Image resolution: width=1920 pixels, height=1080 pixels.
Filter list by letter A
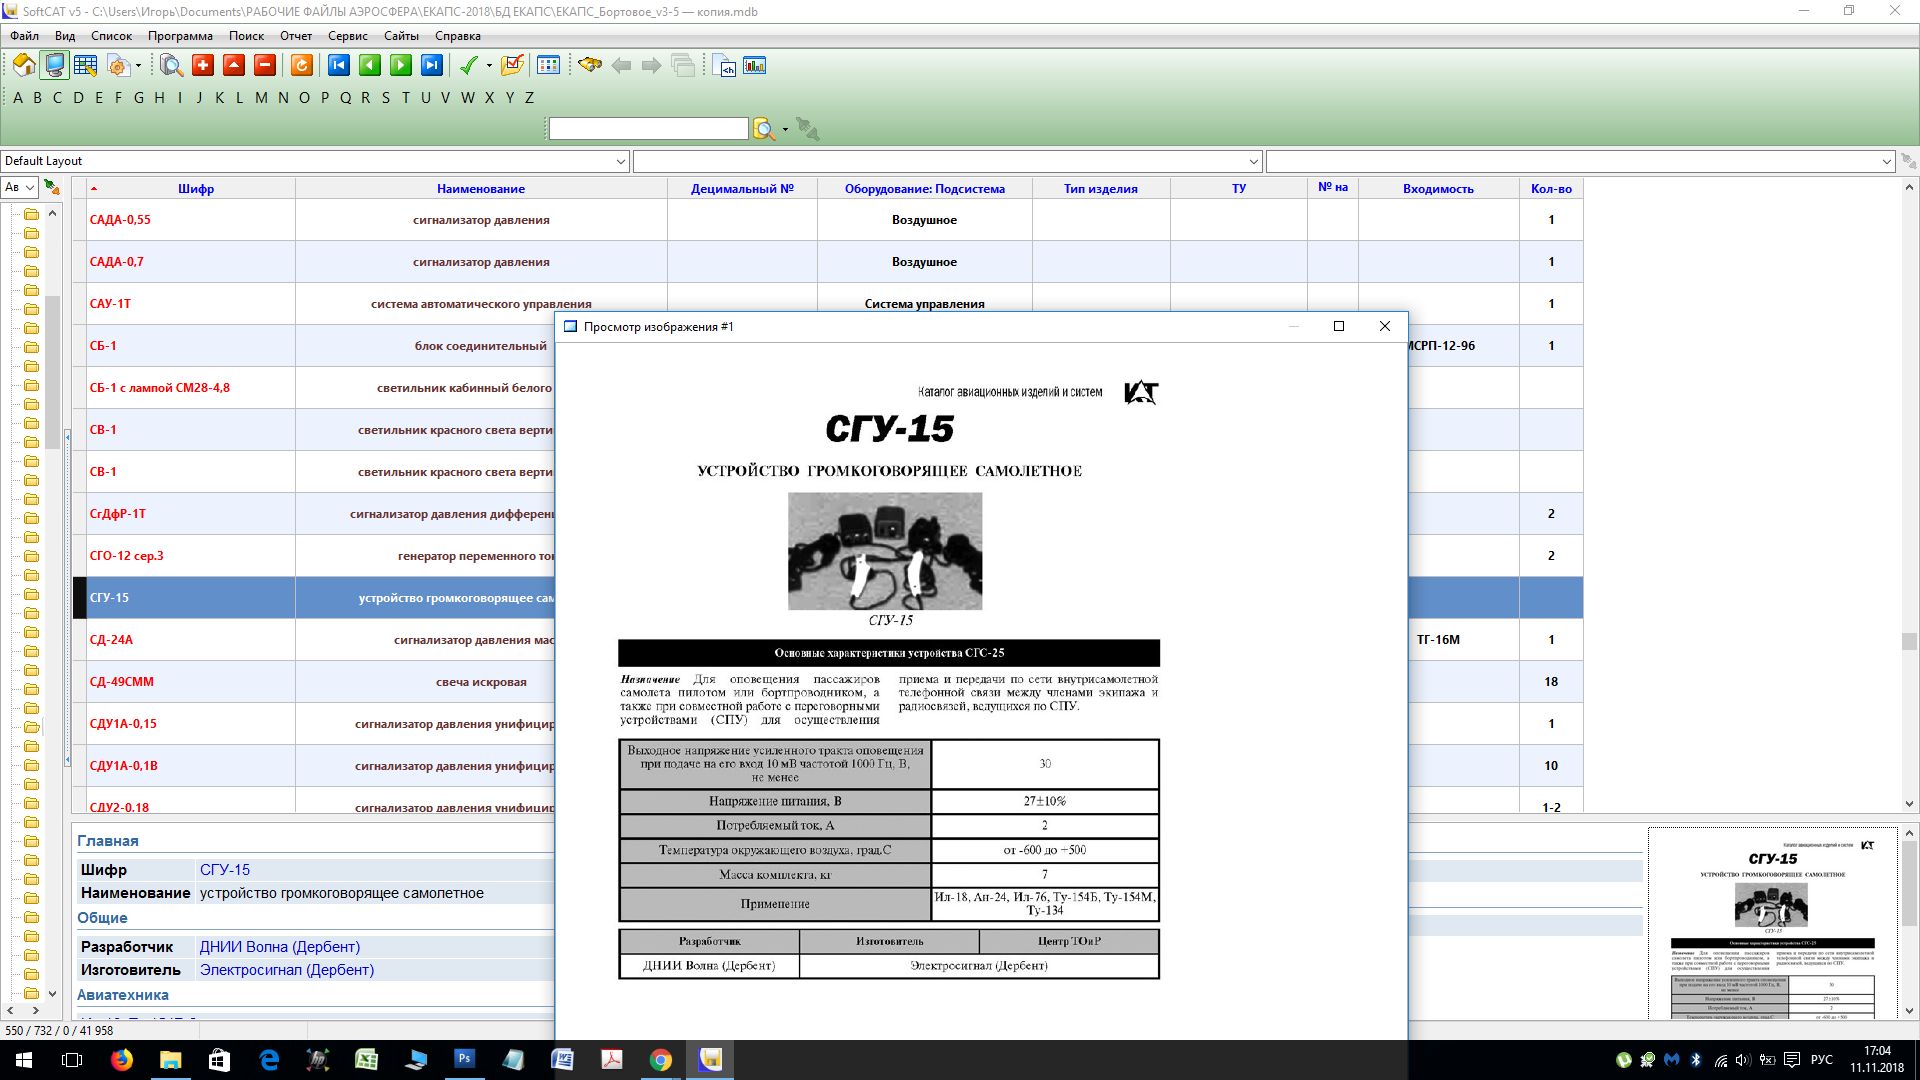coord(18,98)
